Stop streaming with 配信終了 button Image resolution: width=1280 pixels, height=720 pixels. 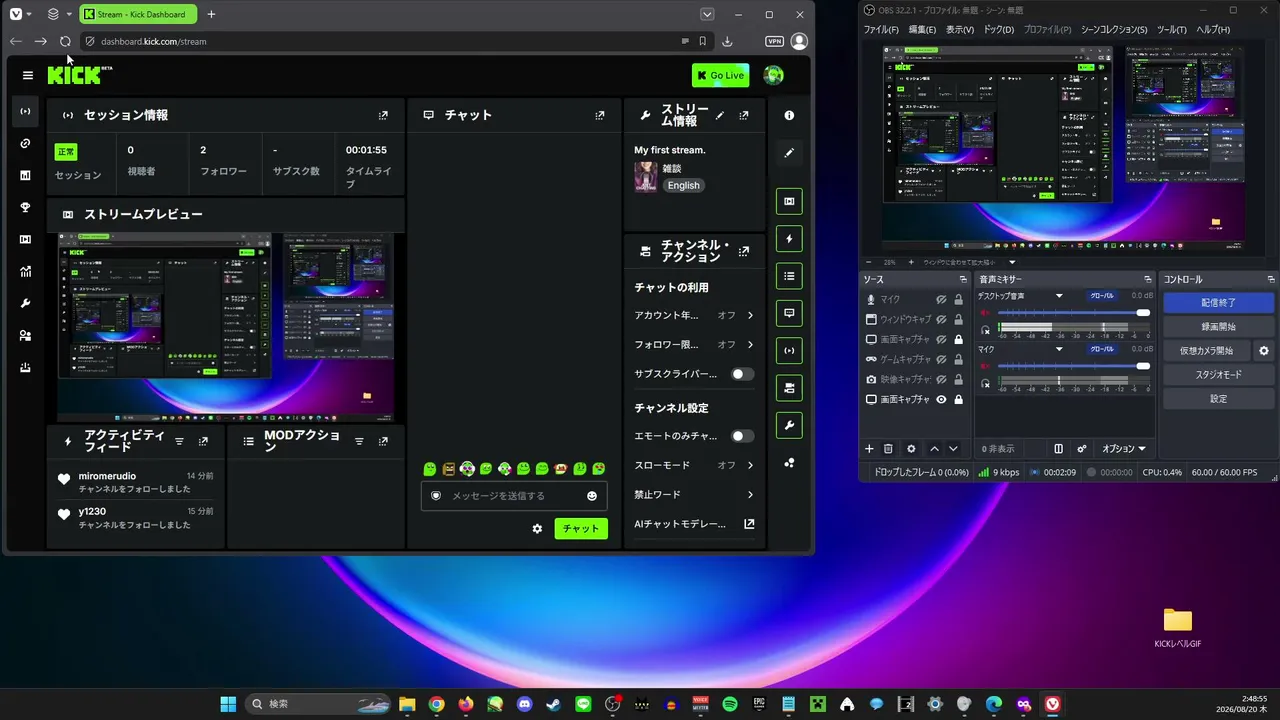pos(1218,303)
